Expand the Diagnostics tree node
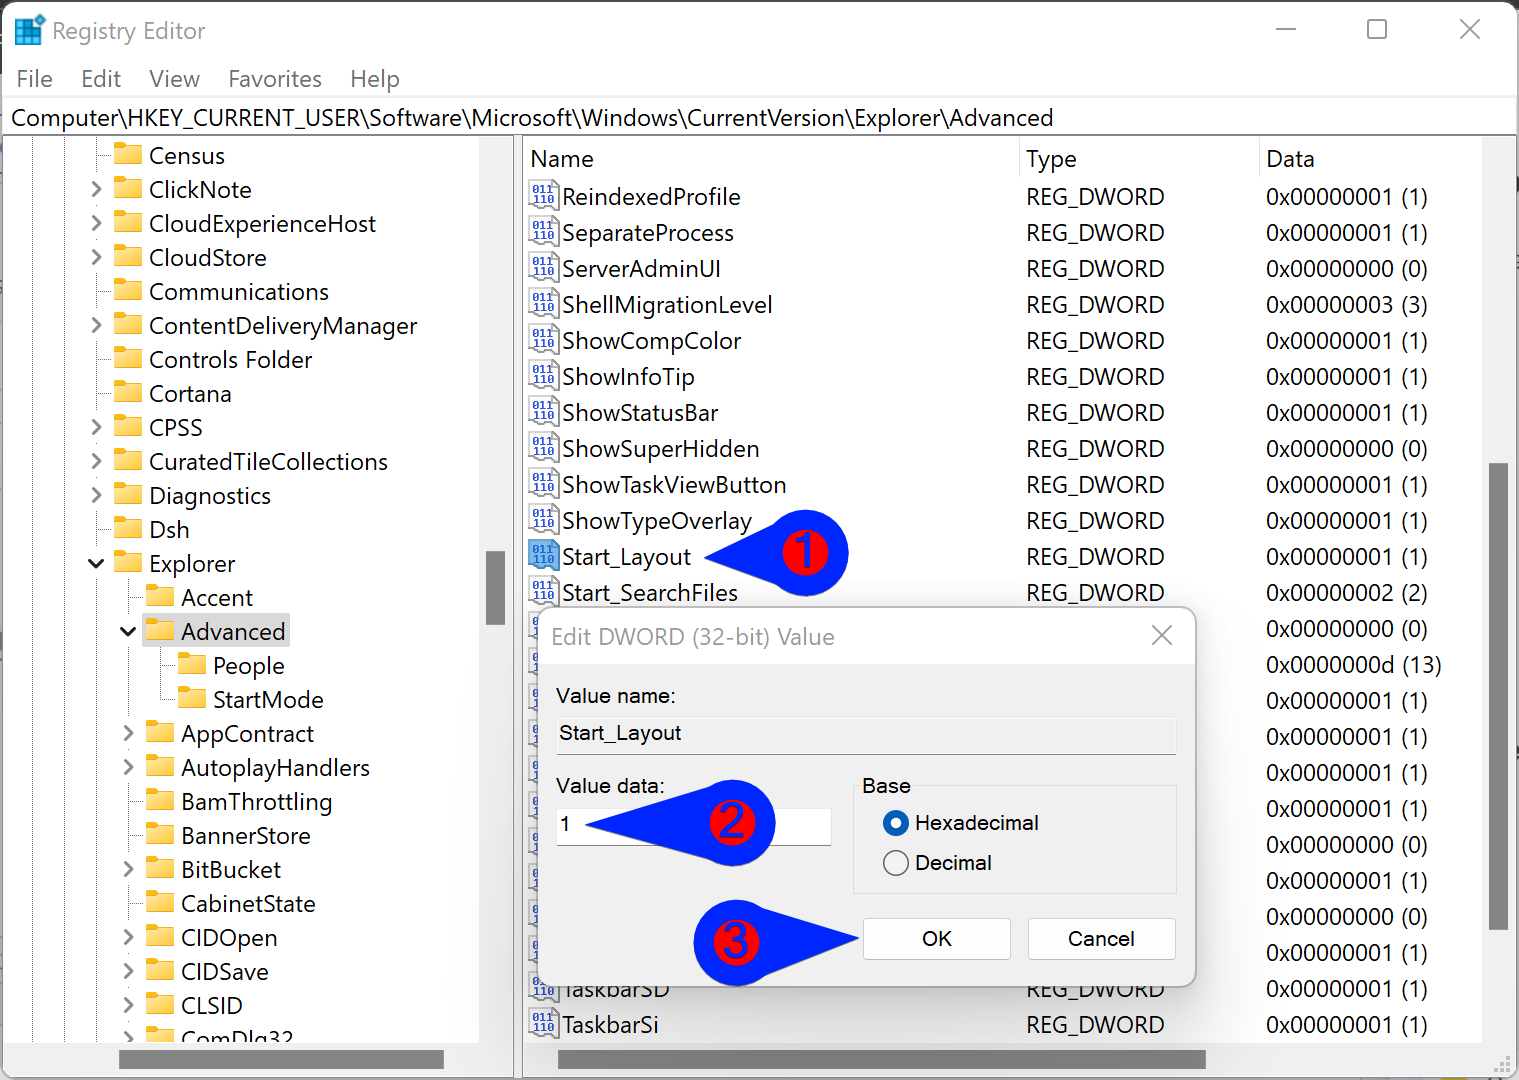The width and height of the screenshot is (1519, 1080). (x=96, y=495)
